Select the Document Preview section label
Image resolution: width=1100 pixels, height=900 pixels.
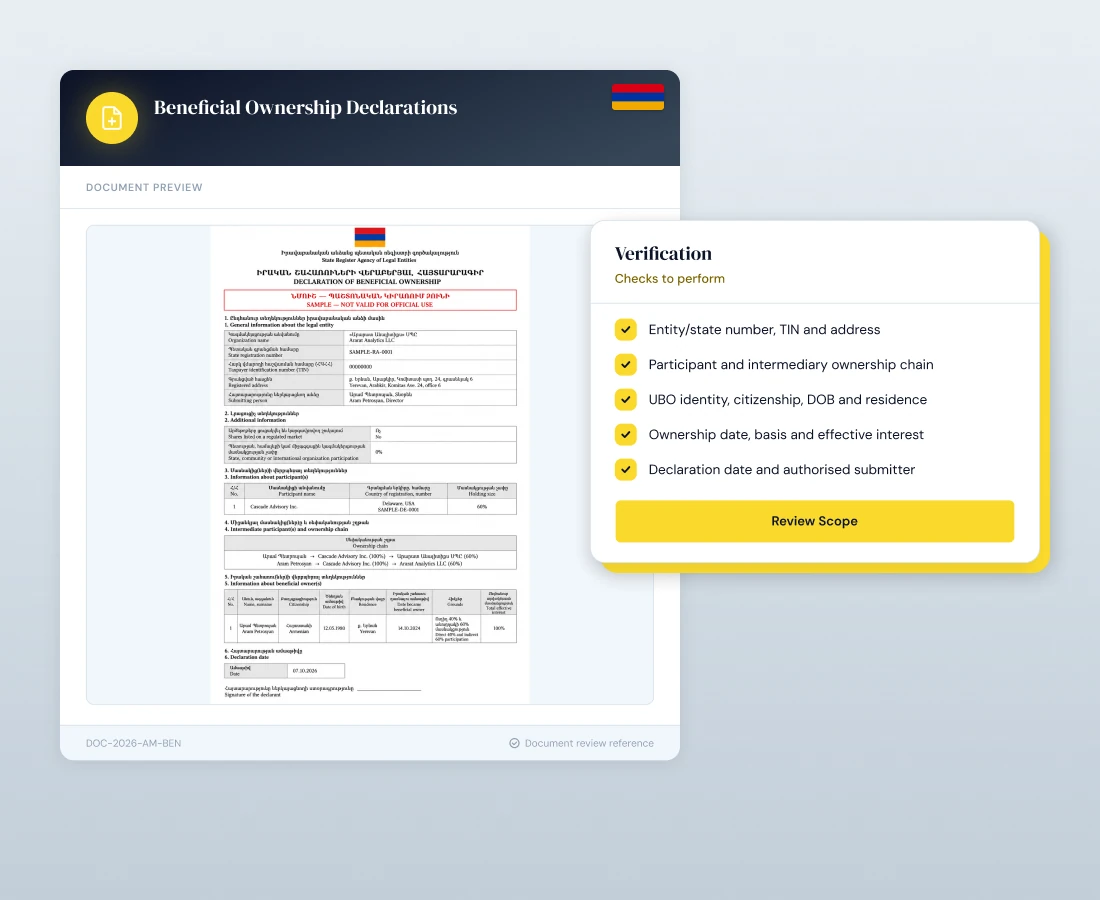[x=144, y=187]
